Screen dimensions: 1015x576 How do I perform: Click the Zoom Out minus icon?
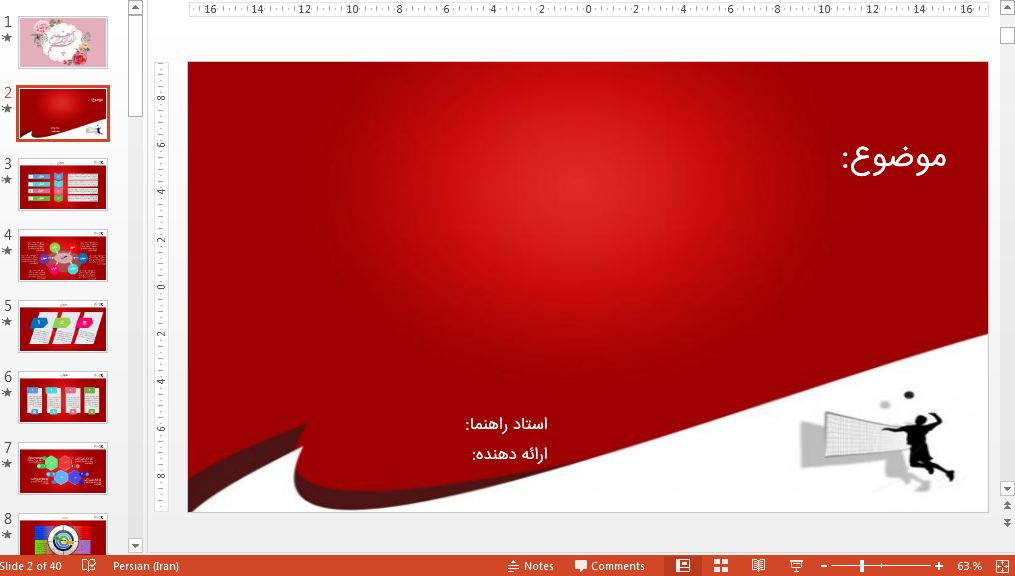coord(823,565)
